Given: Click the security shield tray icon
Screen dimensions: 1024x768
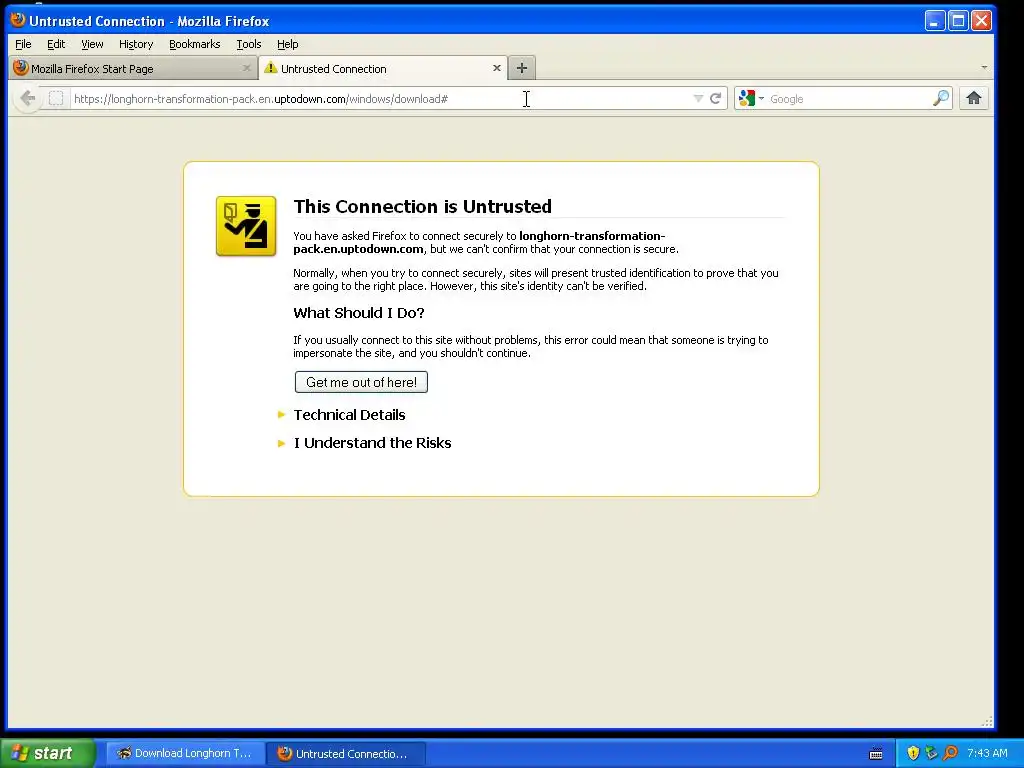Looking at the screenshot, I should point(913,753).
